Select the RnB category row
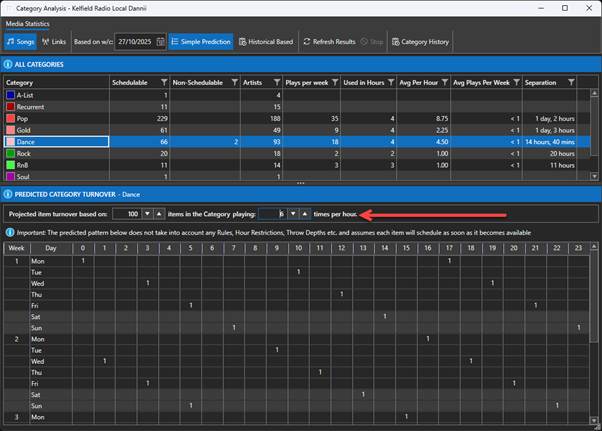Viewport: 602px width, 431px height. pyautogui.click(x=297, y=165)
